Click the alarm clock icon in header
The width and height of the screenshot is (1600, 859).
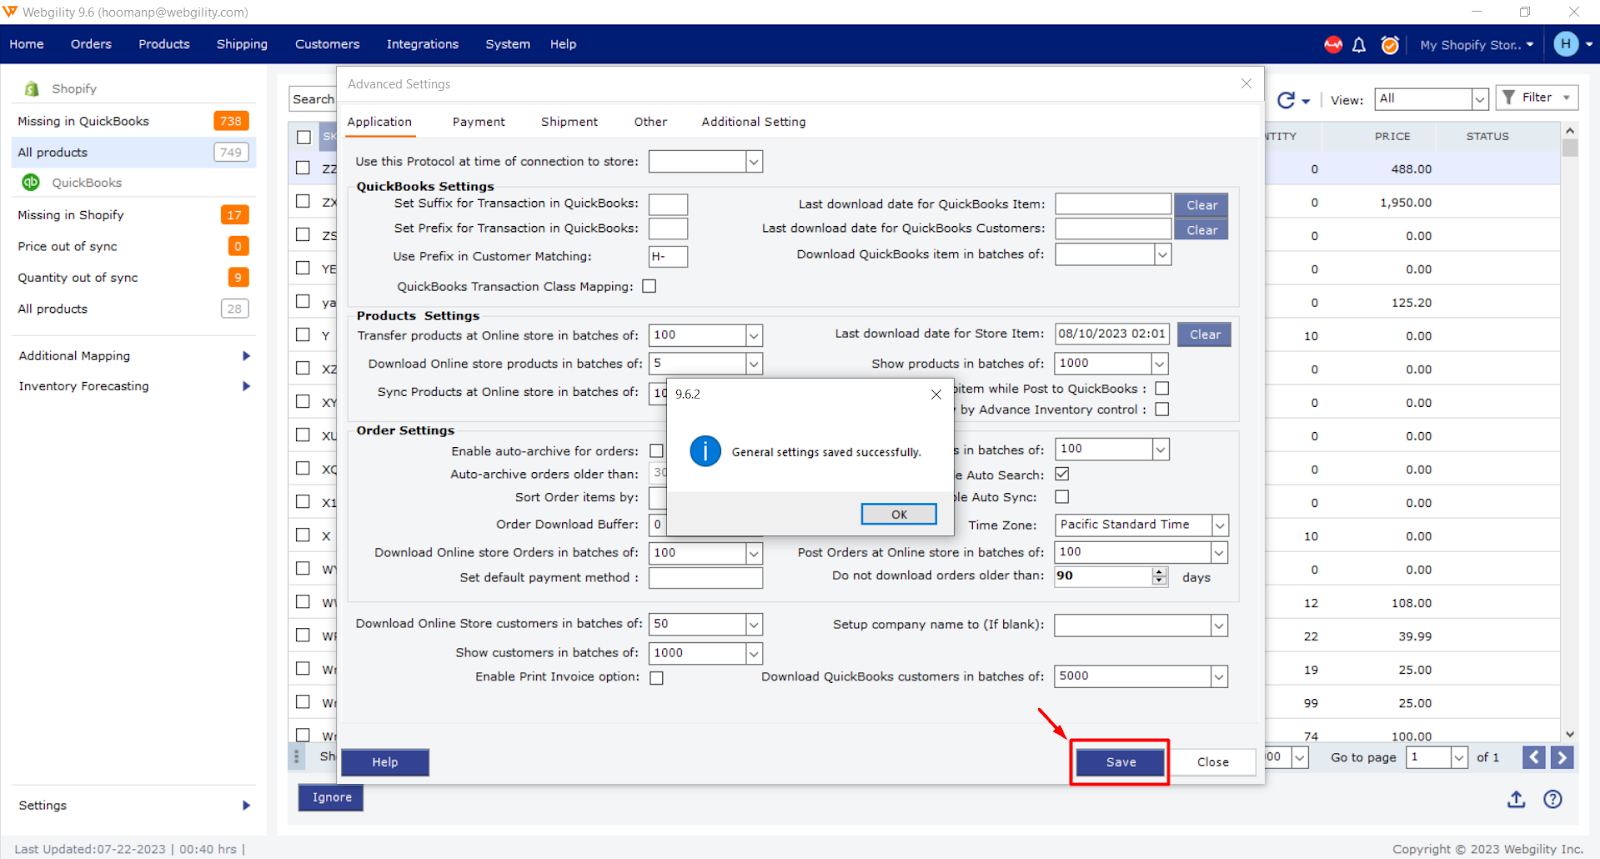pyautogui.click(x=1389, y=45)
